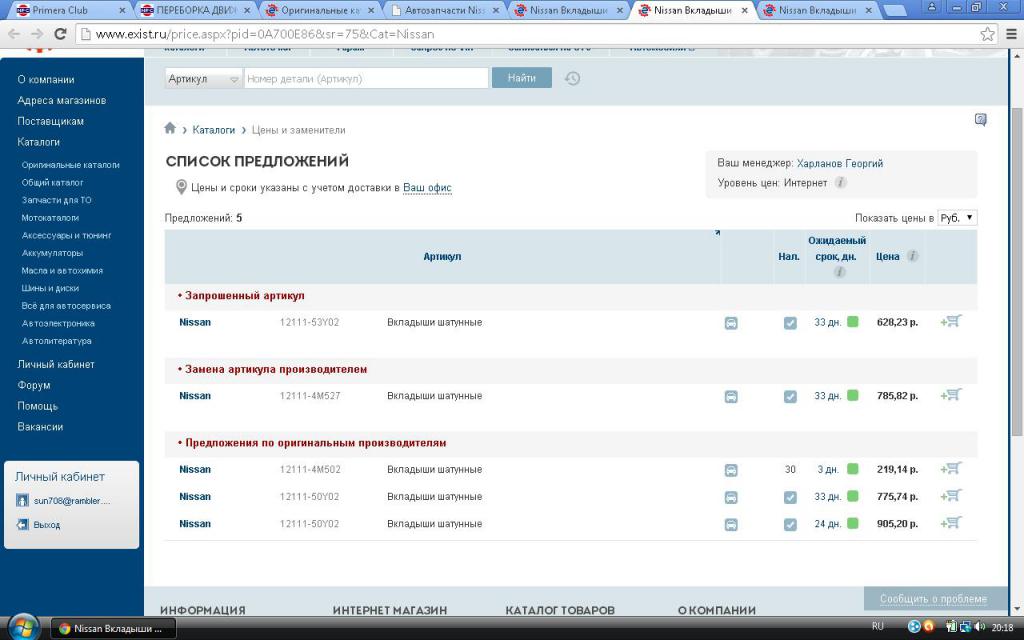Add Nissan 12111-4M502 to cart
1024x640 pixels.
(950, 469)
